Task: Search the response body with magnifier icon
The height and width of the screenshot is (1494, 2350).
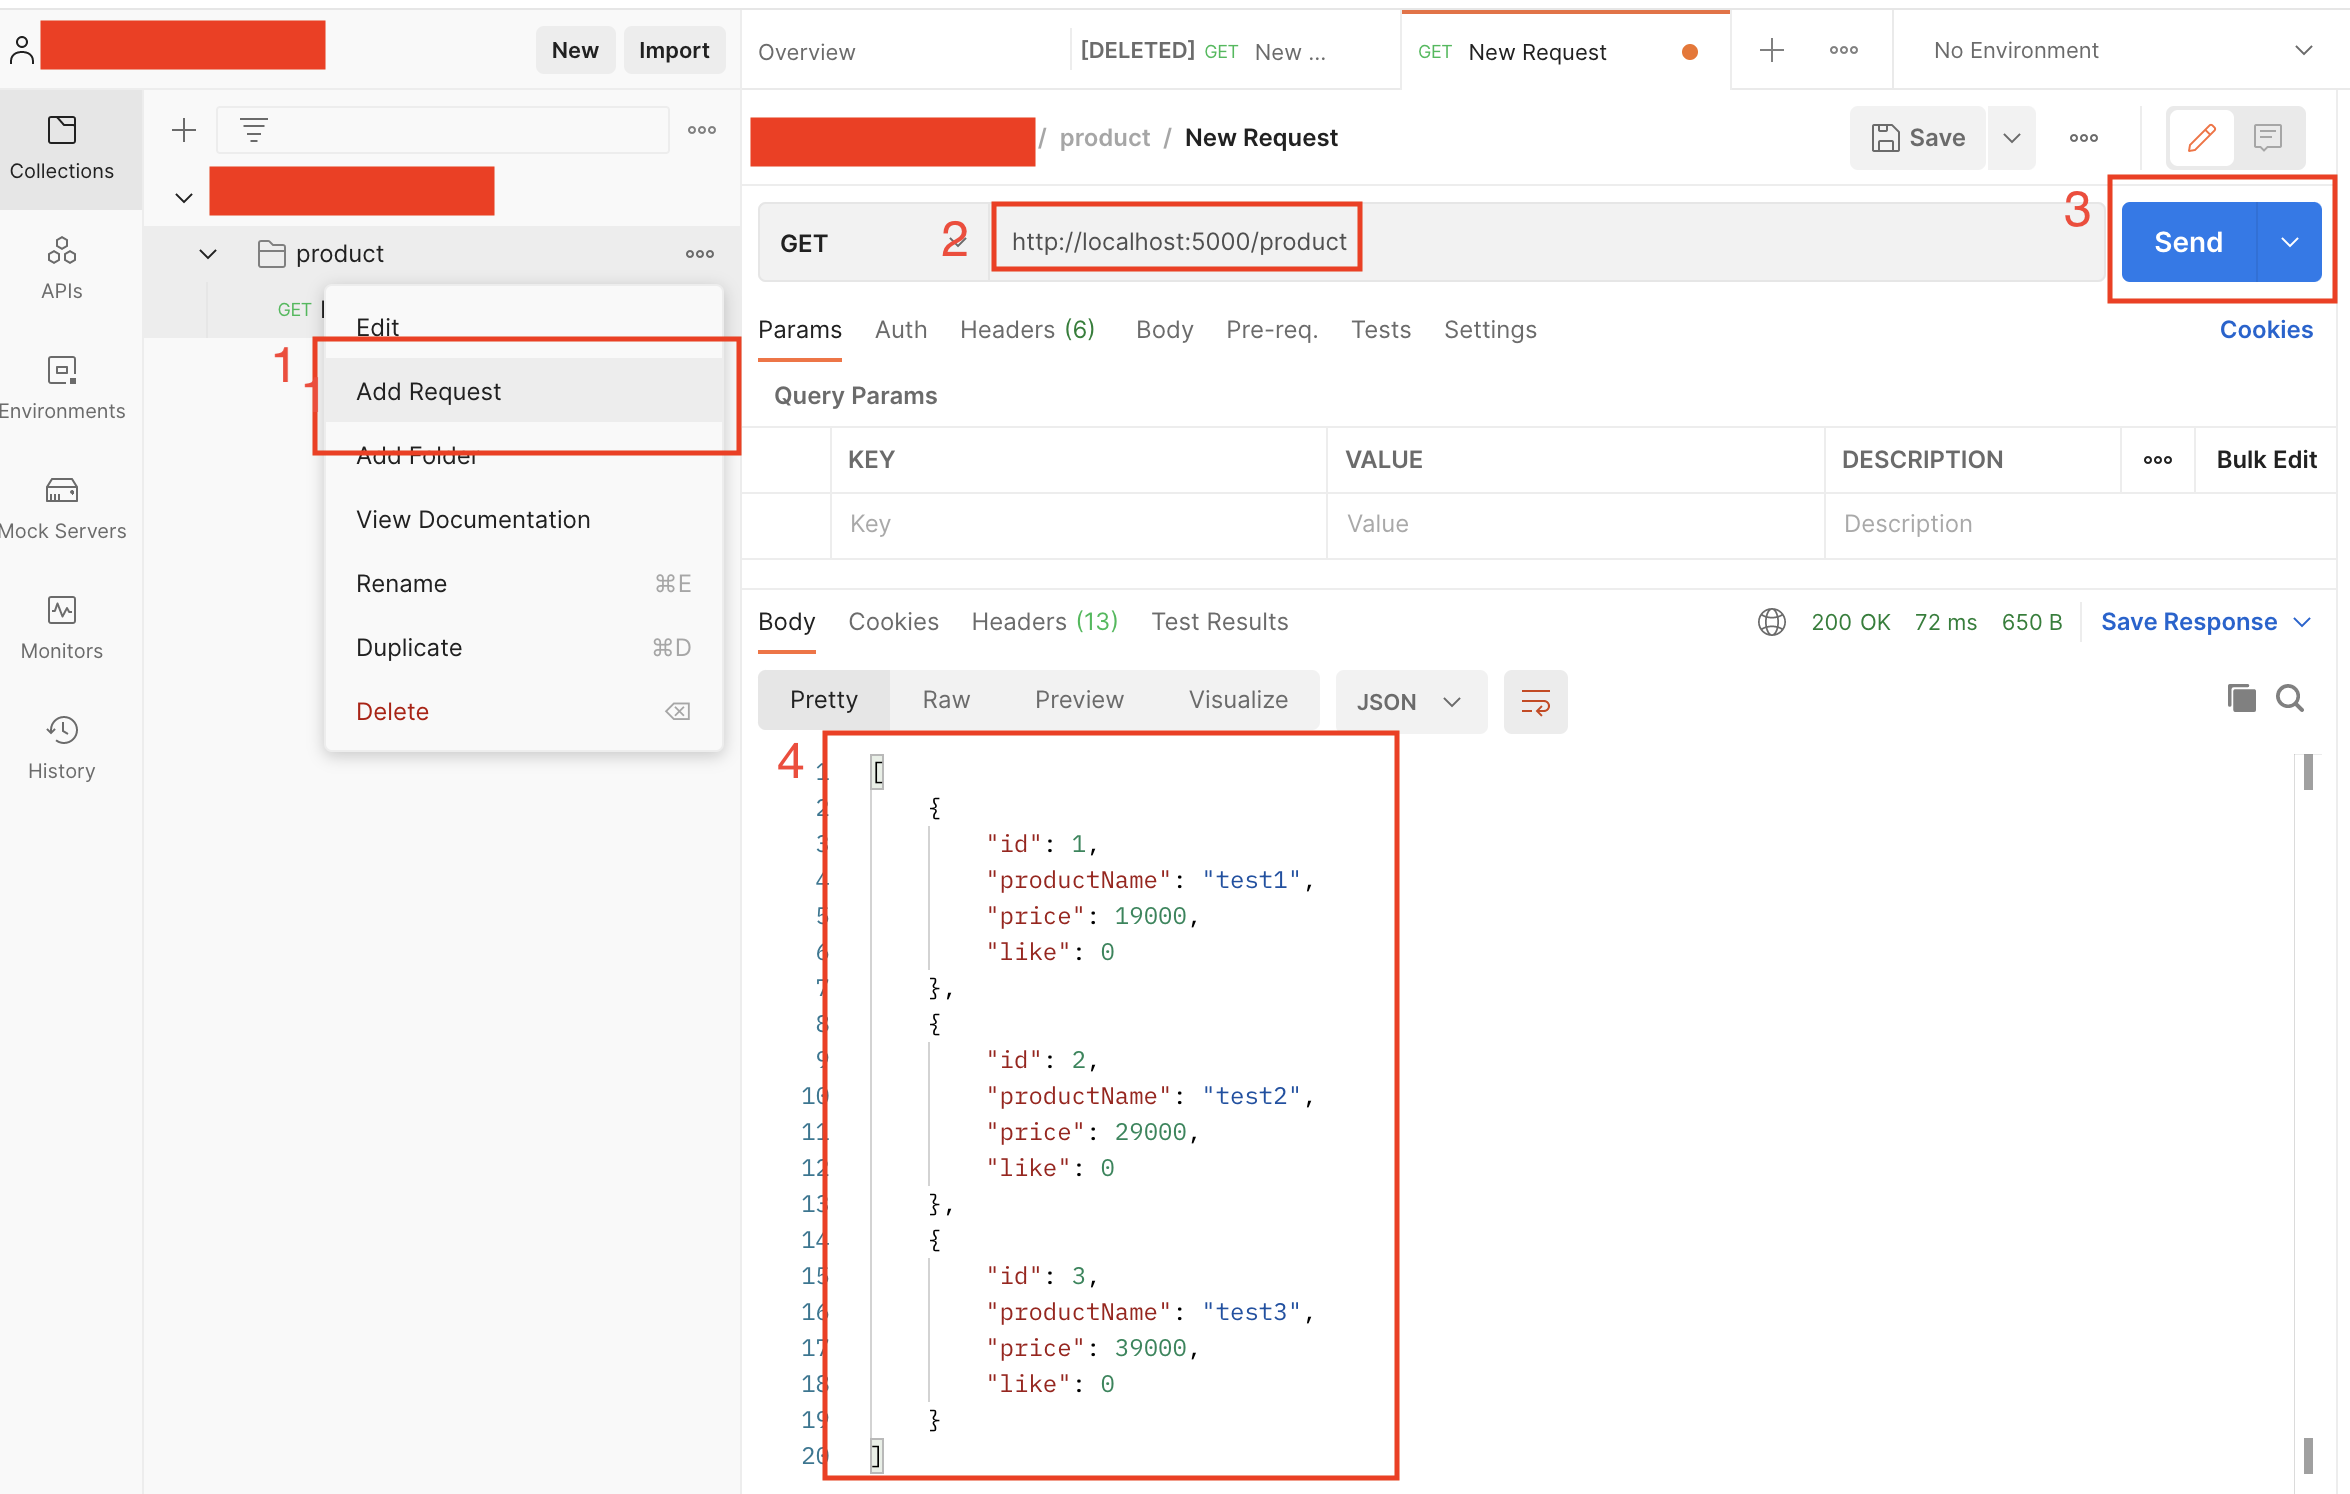Action: [2289, 697]
